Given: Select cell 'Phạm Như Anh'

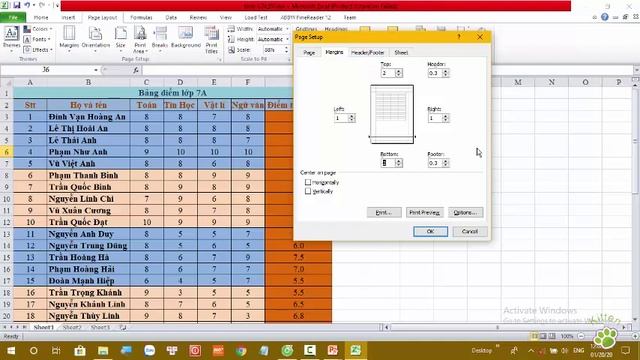Looking at the screenshot, I should (x=88, y=152).
